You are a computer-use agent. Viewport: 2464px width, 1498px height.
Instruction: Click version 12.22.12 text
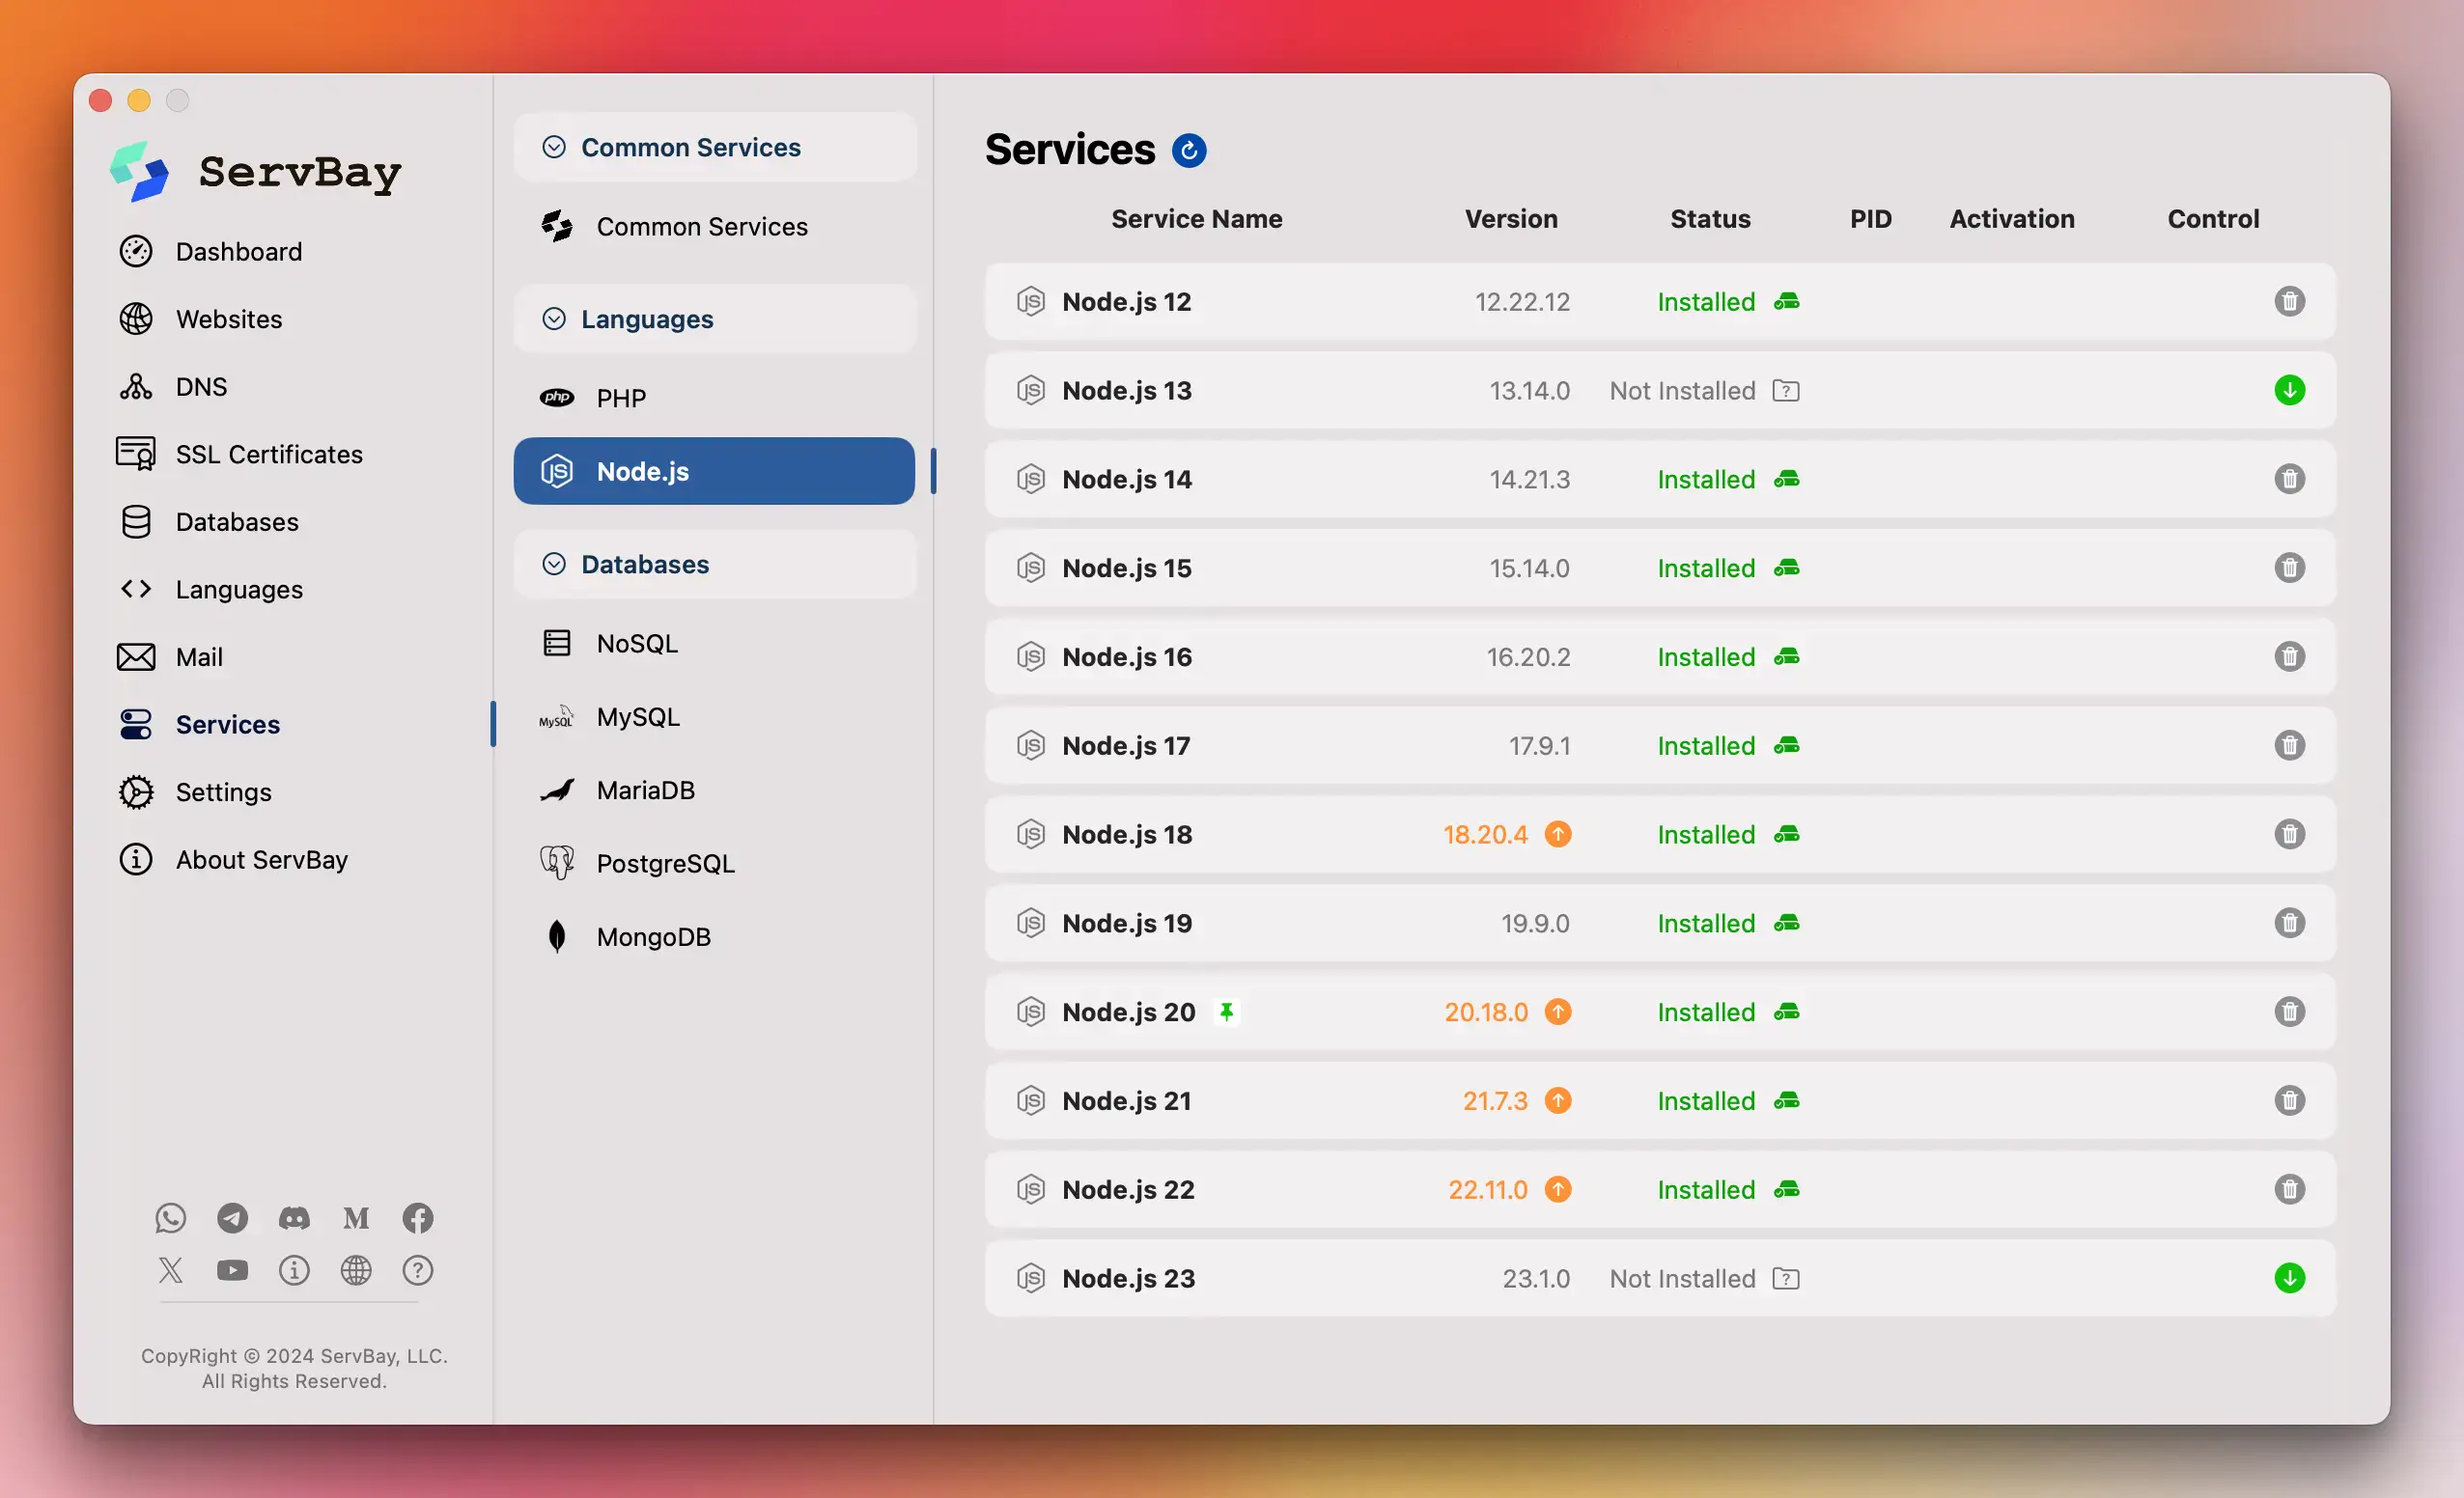tap(1522, 302)
